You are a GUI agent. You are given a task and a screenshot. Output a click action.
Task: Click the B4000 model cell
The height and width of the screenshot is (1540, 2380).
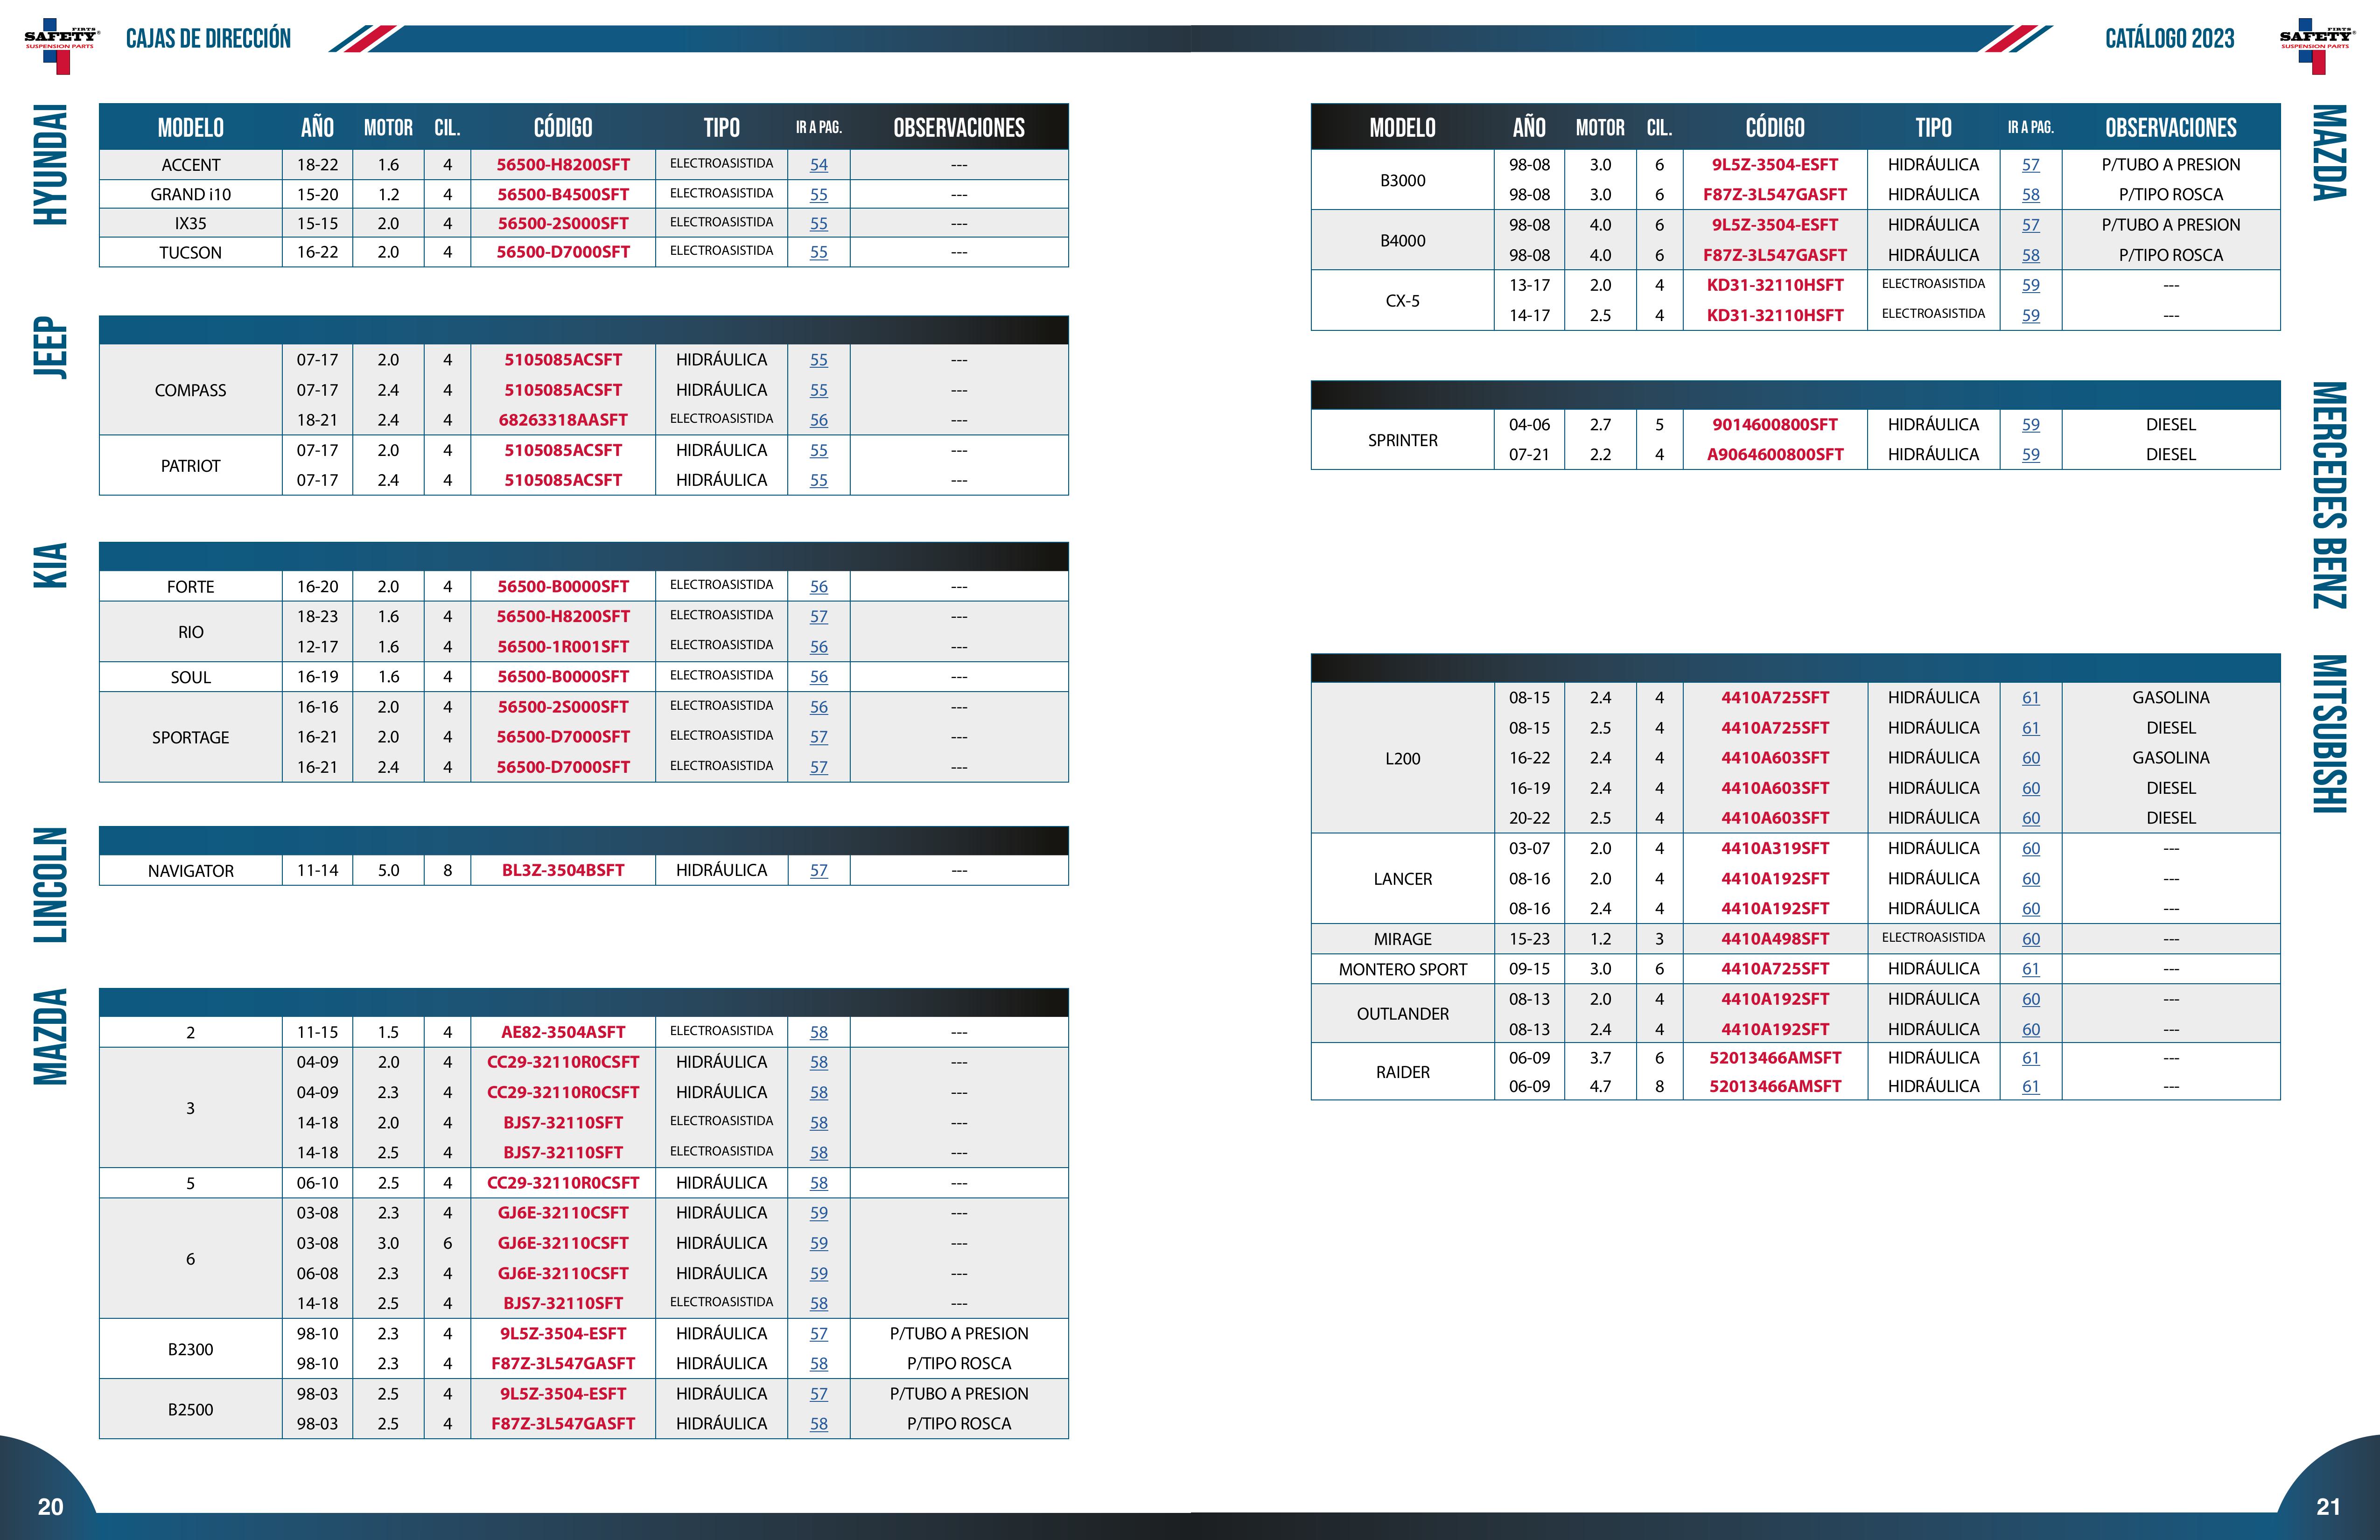click(x=1403, y=240)
